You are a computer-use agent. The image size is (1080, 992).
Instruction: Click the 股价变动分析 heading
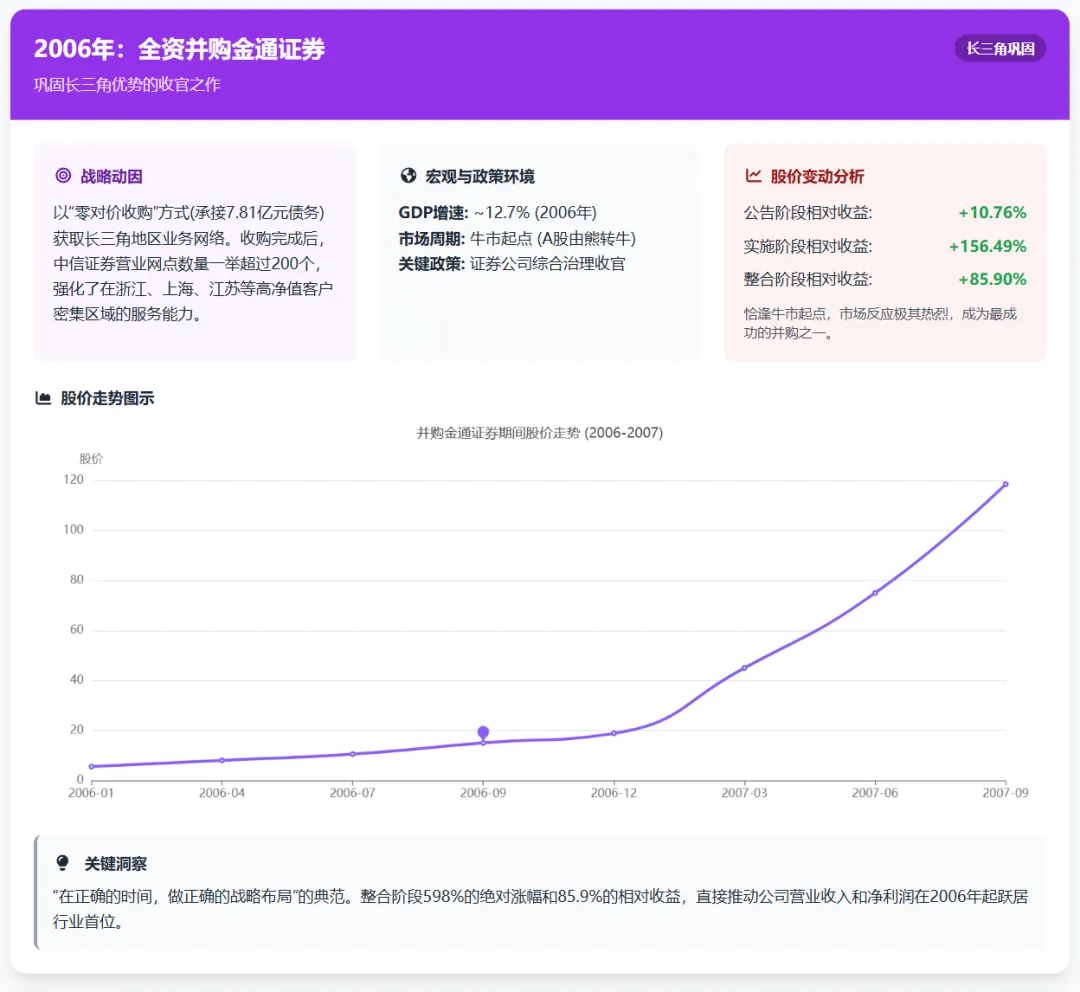(817, 176)
